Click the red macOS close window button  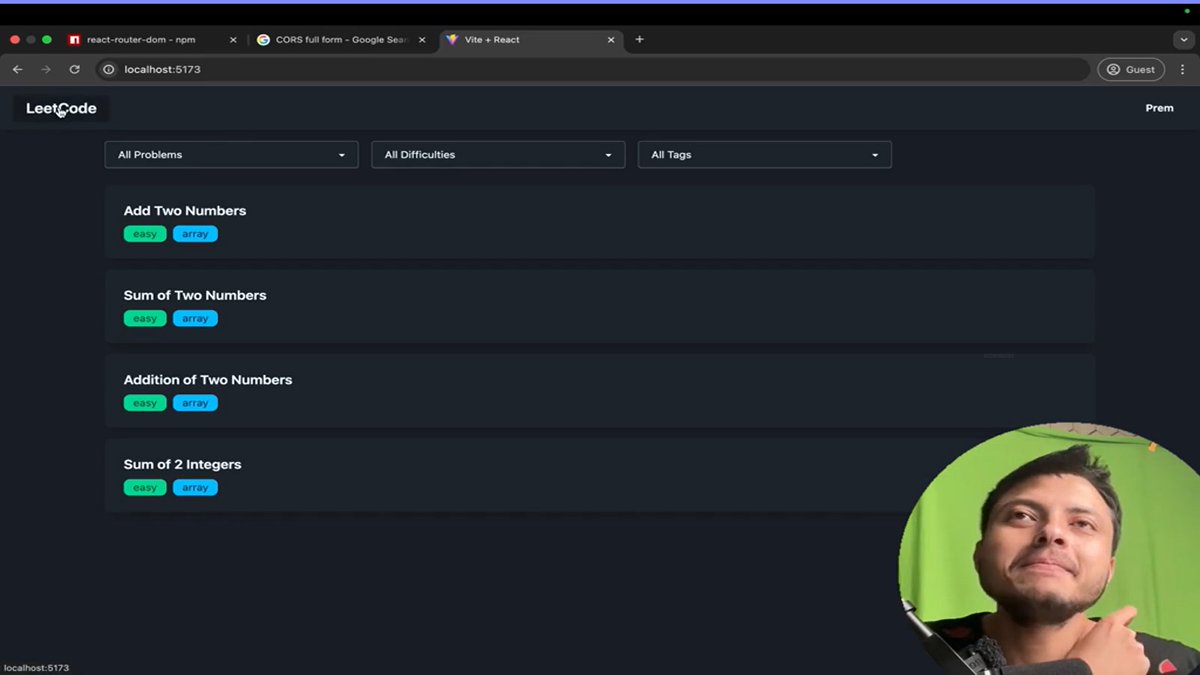[15, 40]
